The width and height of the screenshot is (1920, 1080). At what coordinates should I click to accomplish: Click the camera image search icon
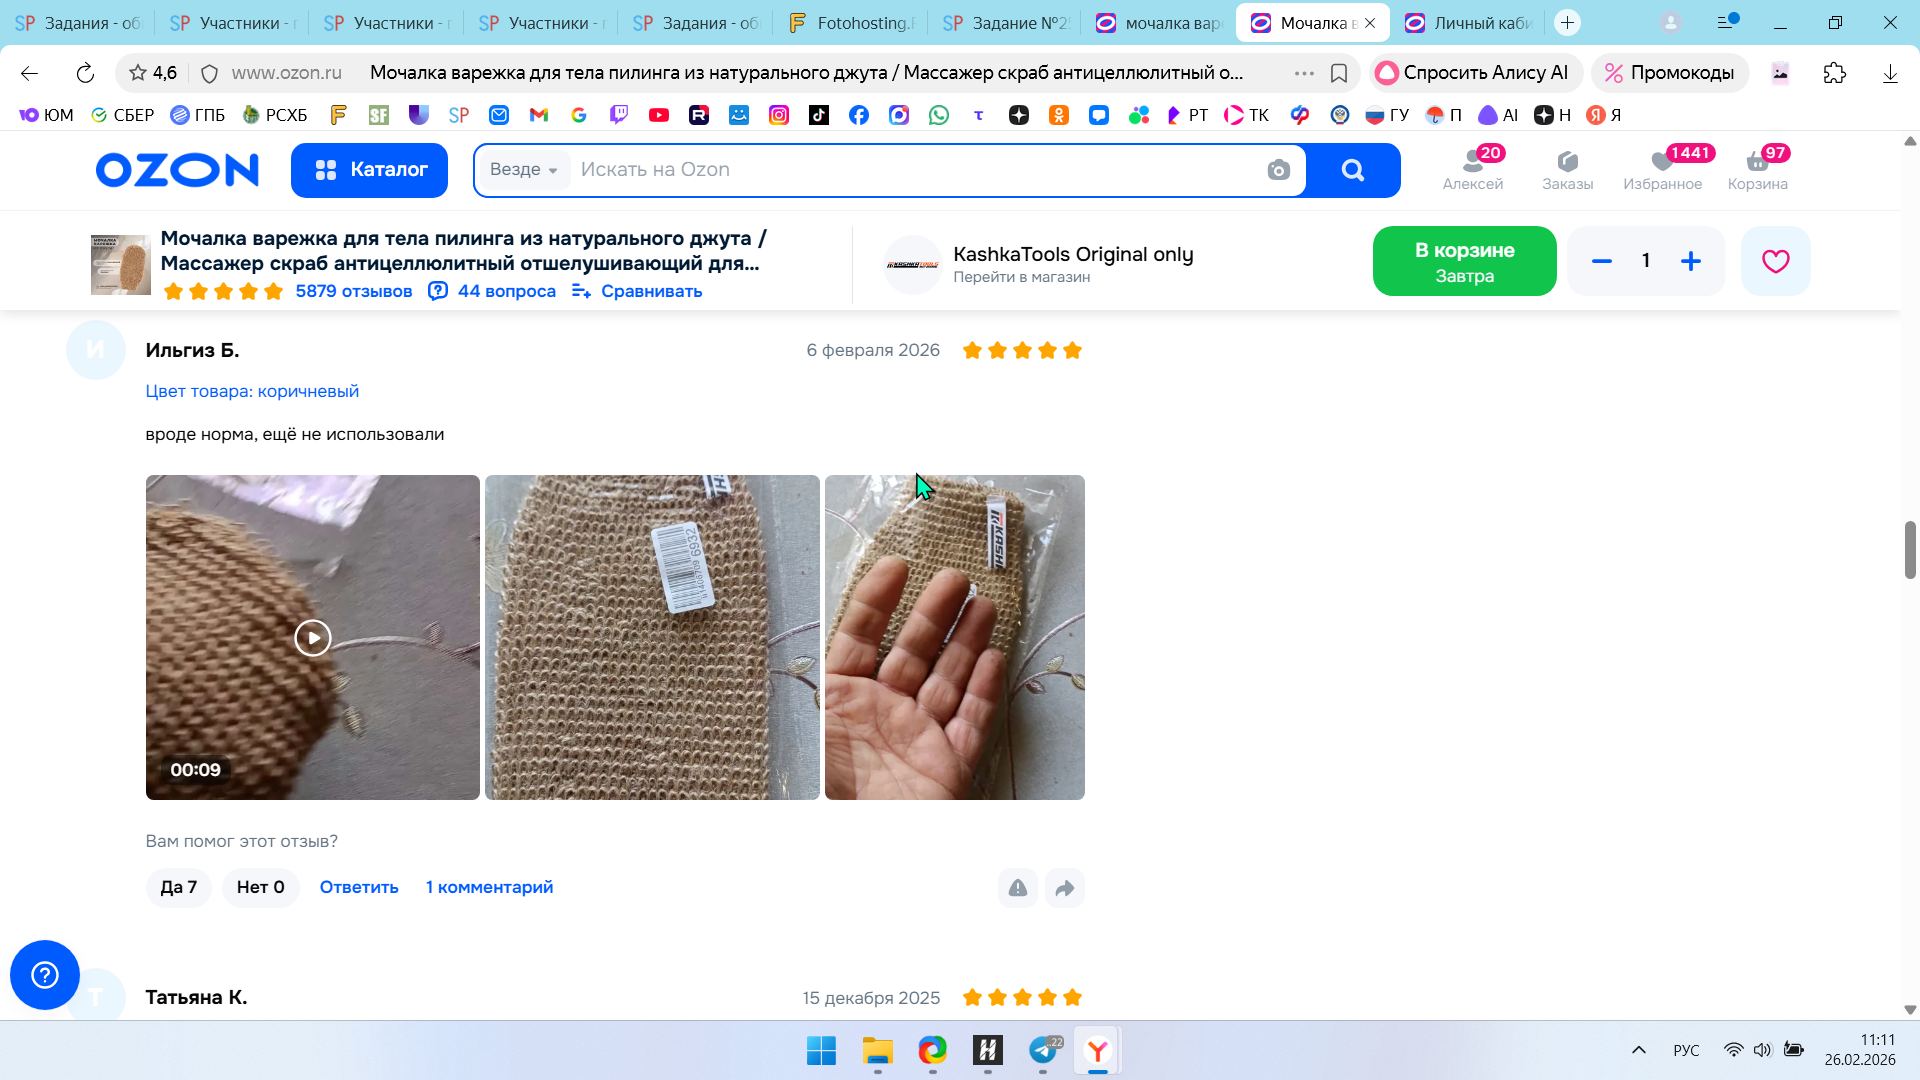[1278, 170]
